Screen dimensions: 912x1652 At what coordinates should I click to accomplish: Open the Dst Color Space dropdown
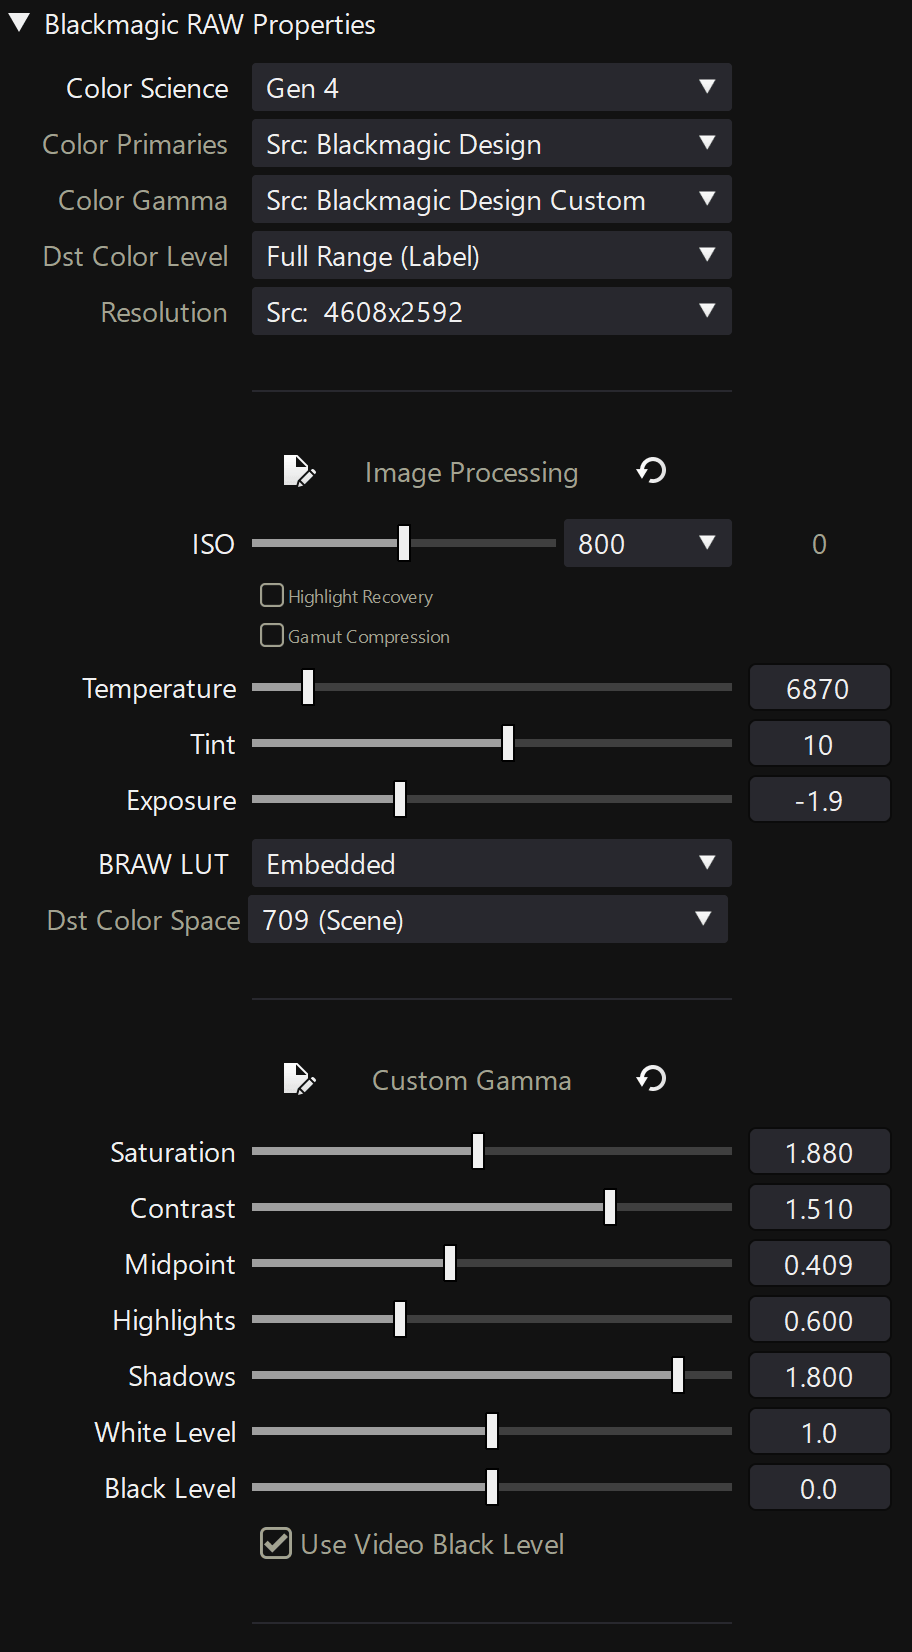click(x=488, y=920)
